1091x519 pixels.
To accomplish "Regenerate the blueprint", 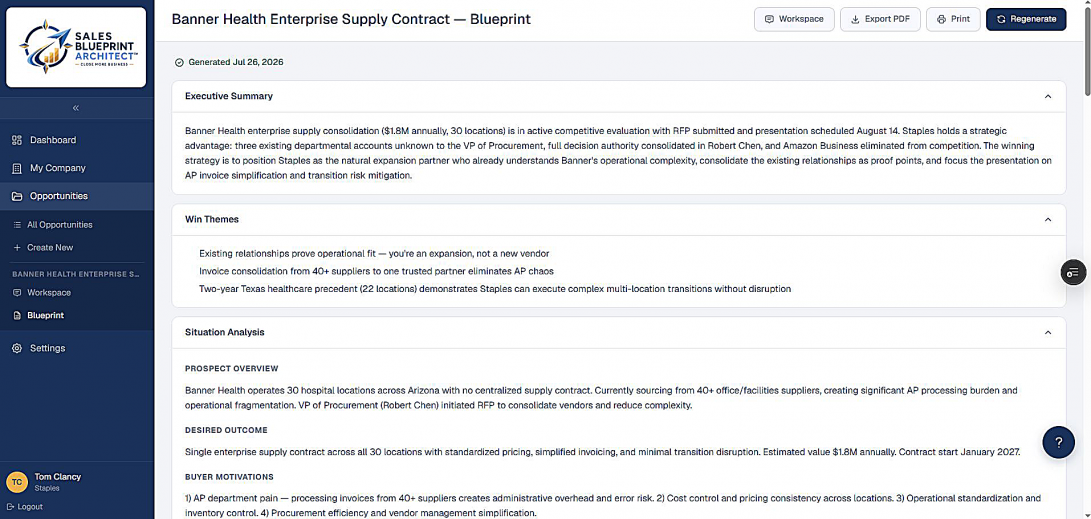I will pyautogui.click(x=1026, y=19).
